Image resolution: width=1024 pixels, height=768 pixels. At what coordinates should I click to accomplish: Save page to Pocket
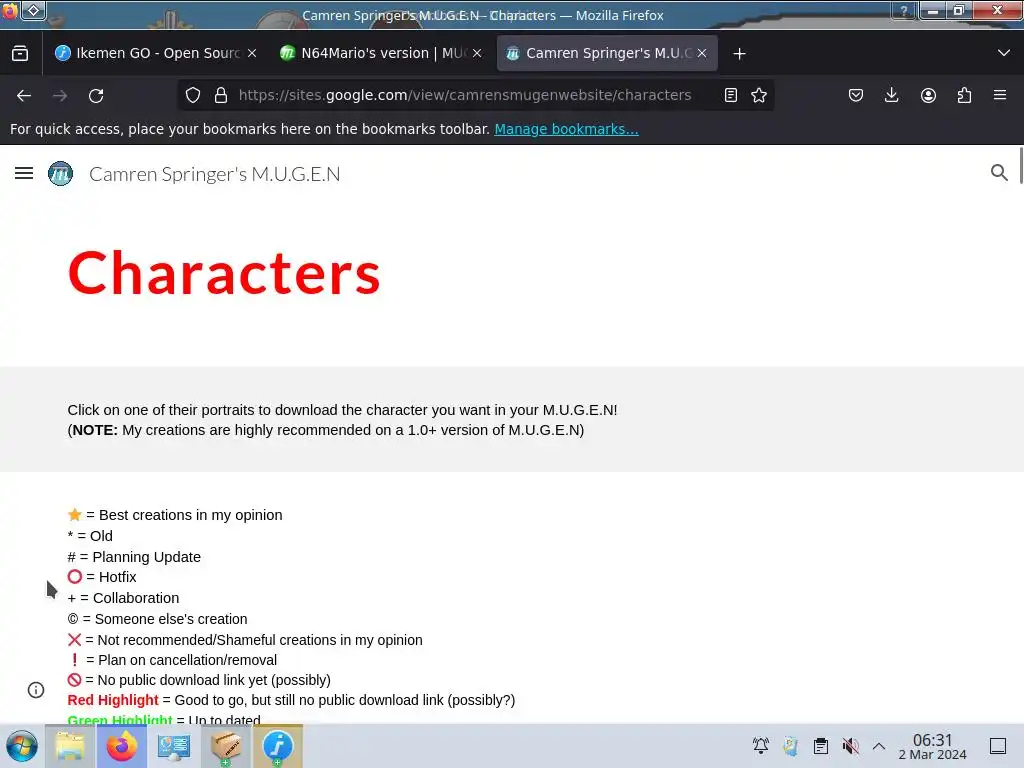pos(856,95)
